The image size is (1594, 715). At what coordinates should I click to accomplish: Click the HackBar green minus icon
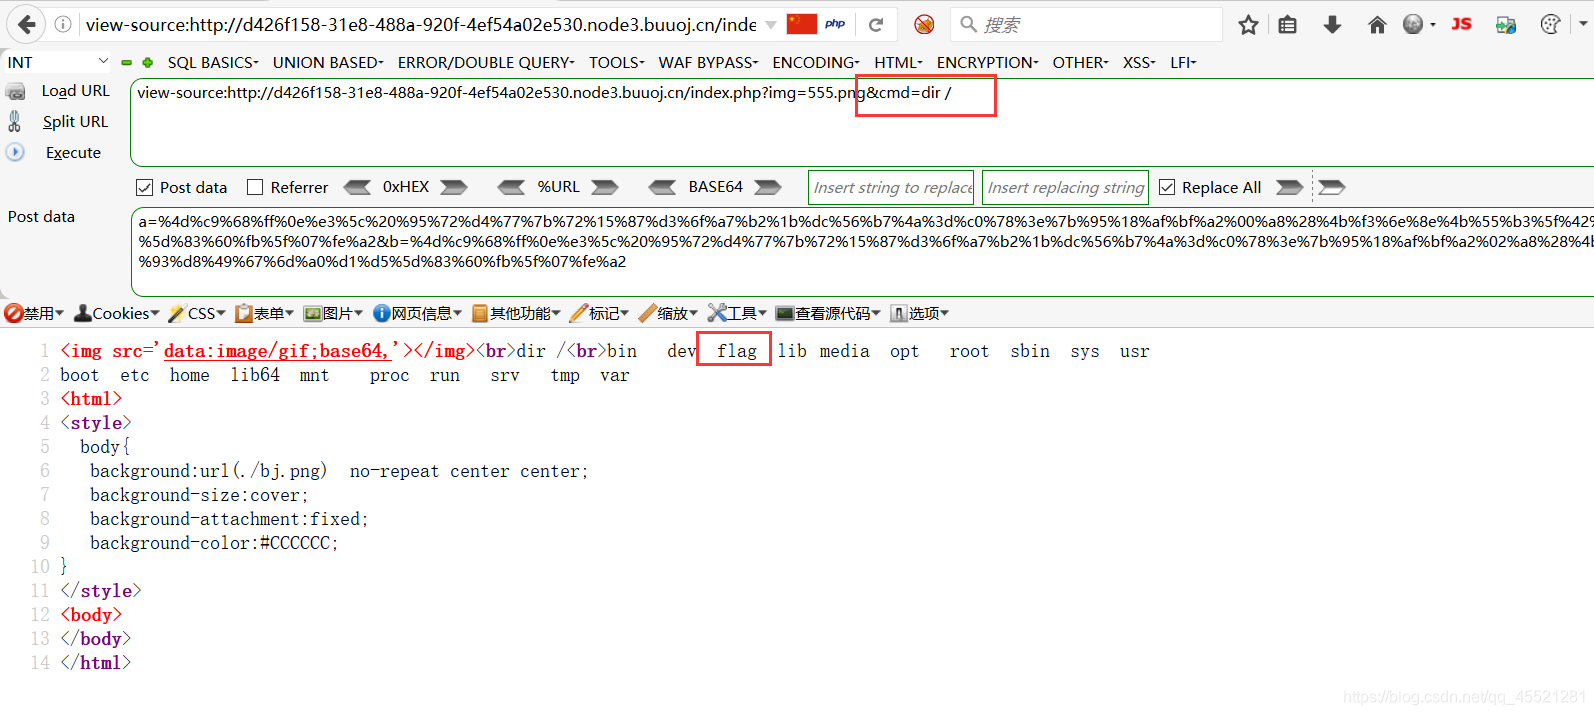127,62
